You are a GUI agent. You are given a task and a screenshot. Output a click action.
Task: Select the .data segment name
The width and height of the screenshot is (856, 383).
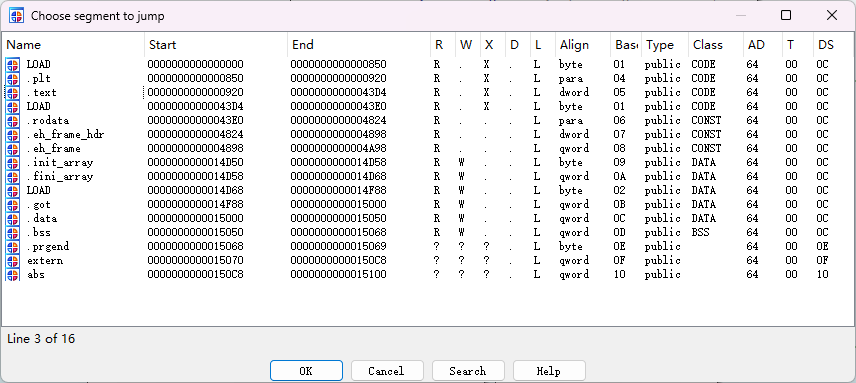41,219
